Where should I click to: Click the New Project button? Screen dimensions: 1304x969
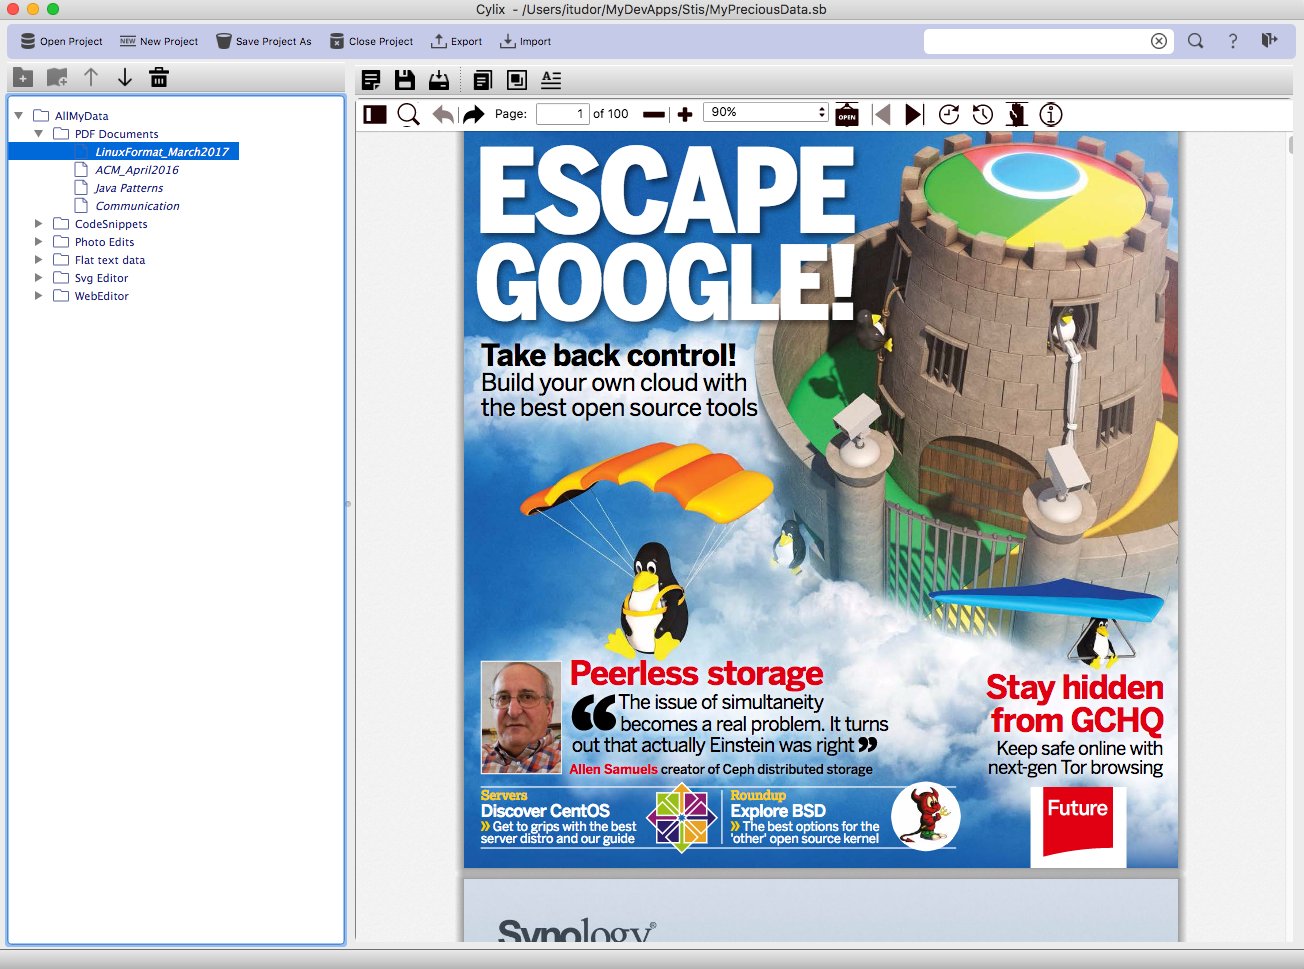(x=159, y=41)
